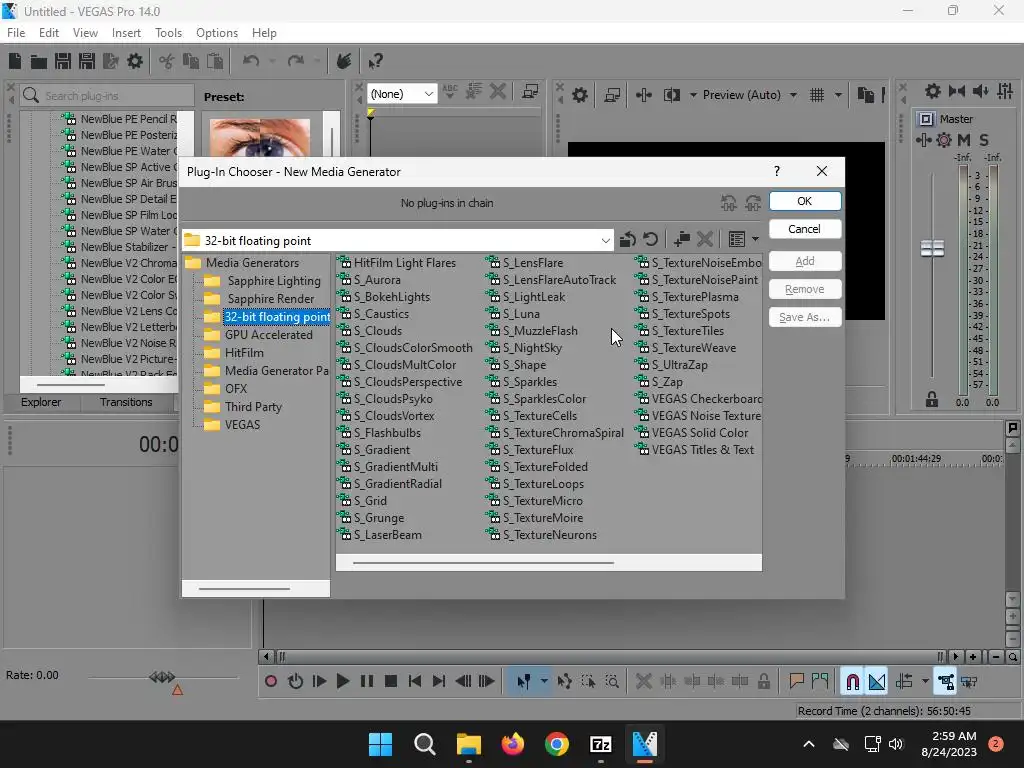The width and height of the screenshot is (1024, 768).
Task: Select the Envelope Edit tool icon
Action: click(564, 681)
